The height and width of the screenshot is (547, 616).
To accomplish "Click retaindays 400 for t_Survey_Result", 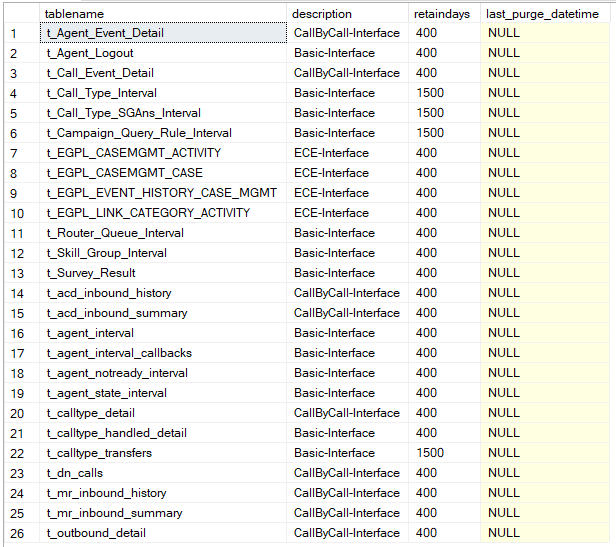I will tap(444, 273).
